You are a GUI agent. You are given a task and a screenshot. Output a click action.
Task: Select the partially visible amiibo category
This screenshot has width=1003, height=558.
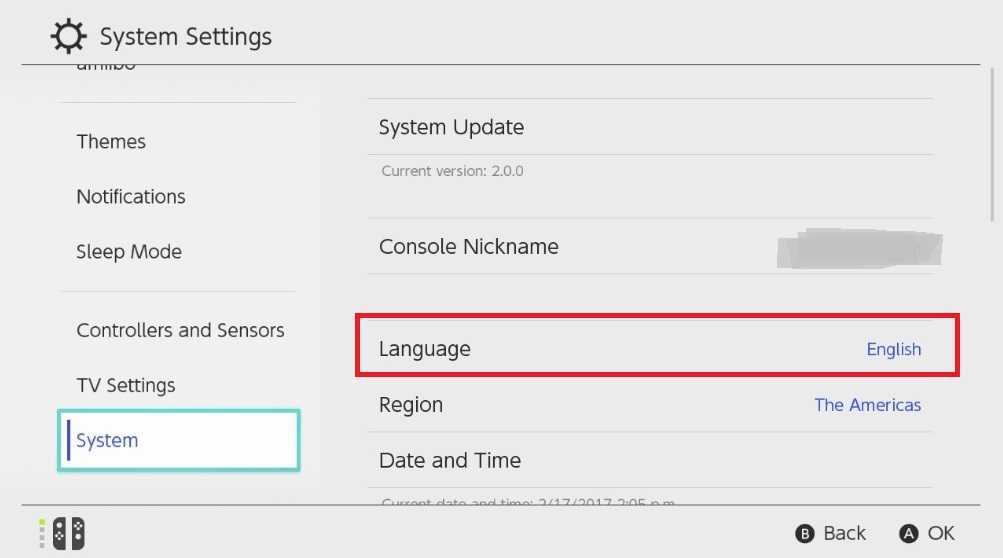tap(106, 68)
